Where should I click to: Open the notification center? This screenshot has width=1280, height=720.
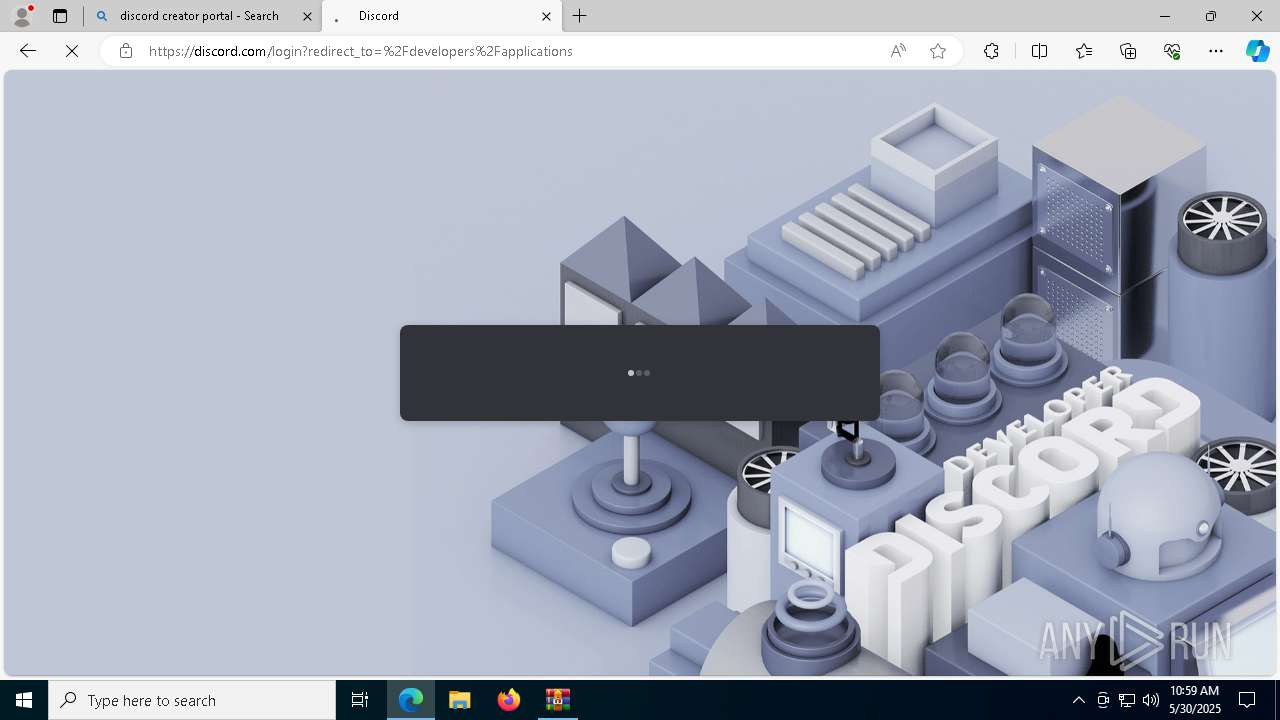[1247, 700]
